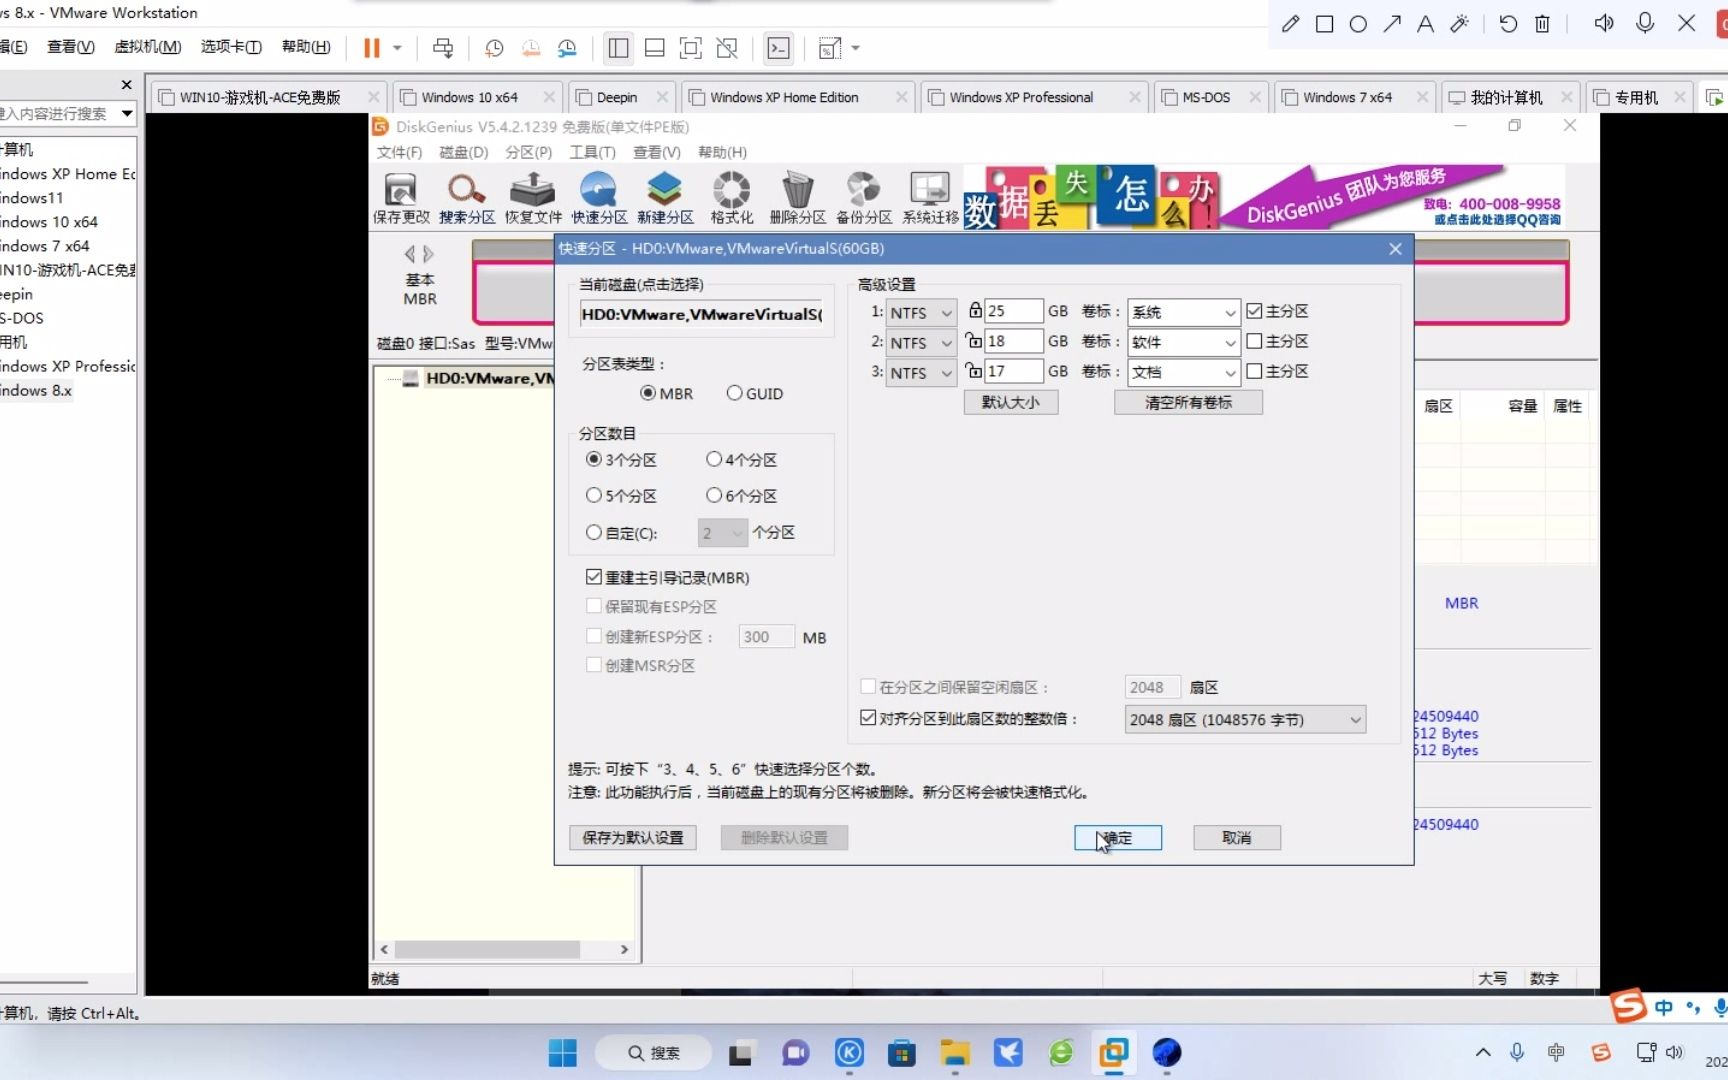Open the Recover Files (恢复文件) tool
The image size is (1728, 1080).
(533, 197)
